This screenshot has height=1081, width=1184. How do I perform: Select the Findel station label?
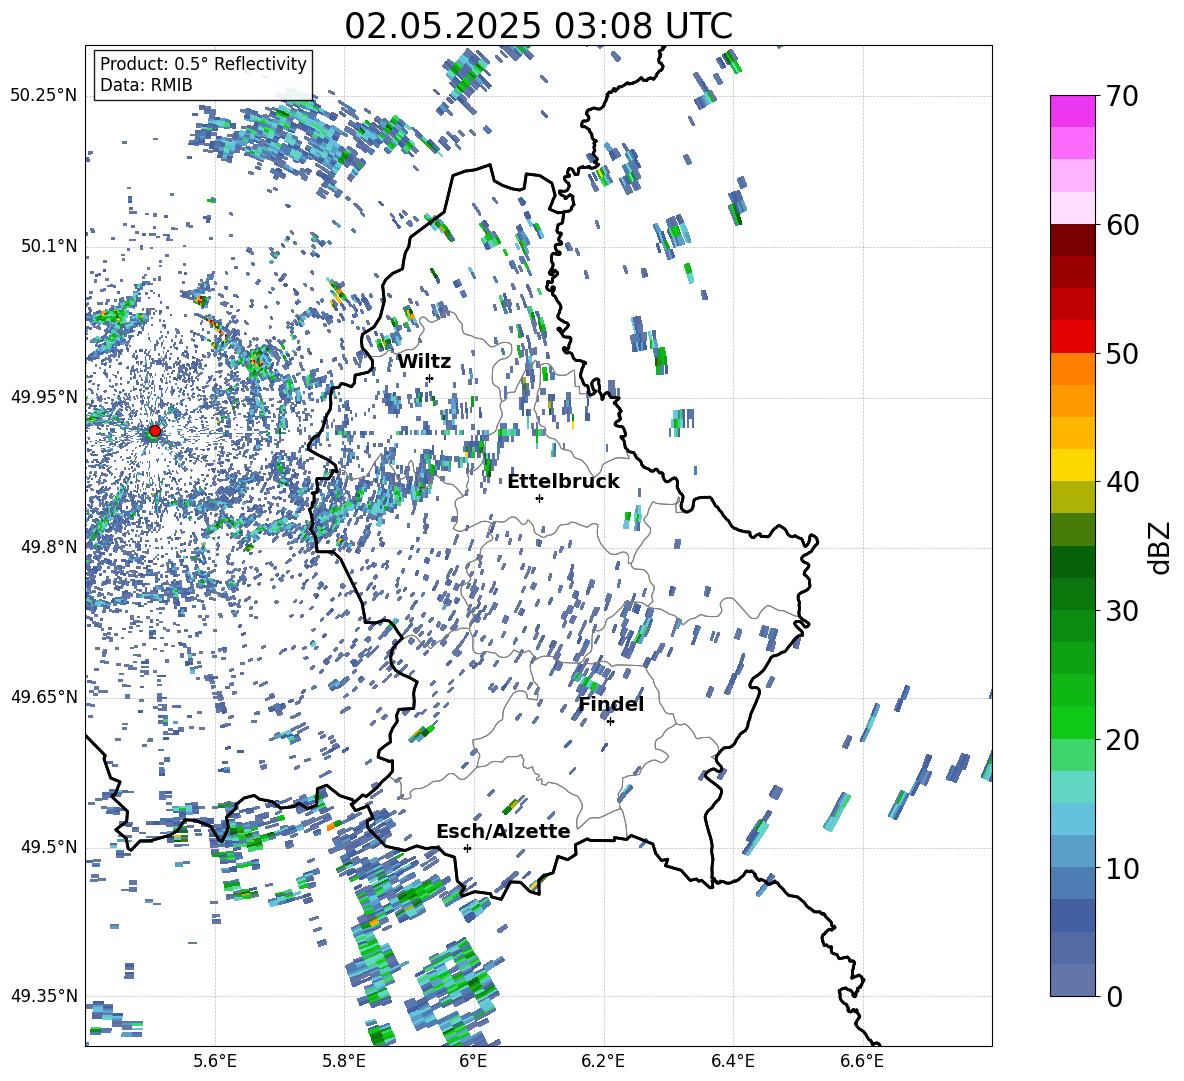(611, 704)
